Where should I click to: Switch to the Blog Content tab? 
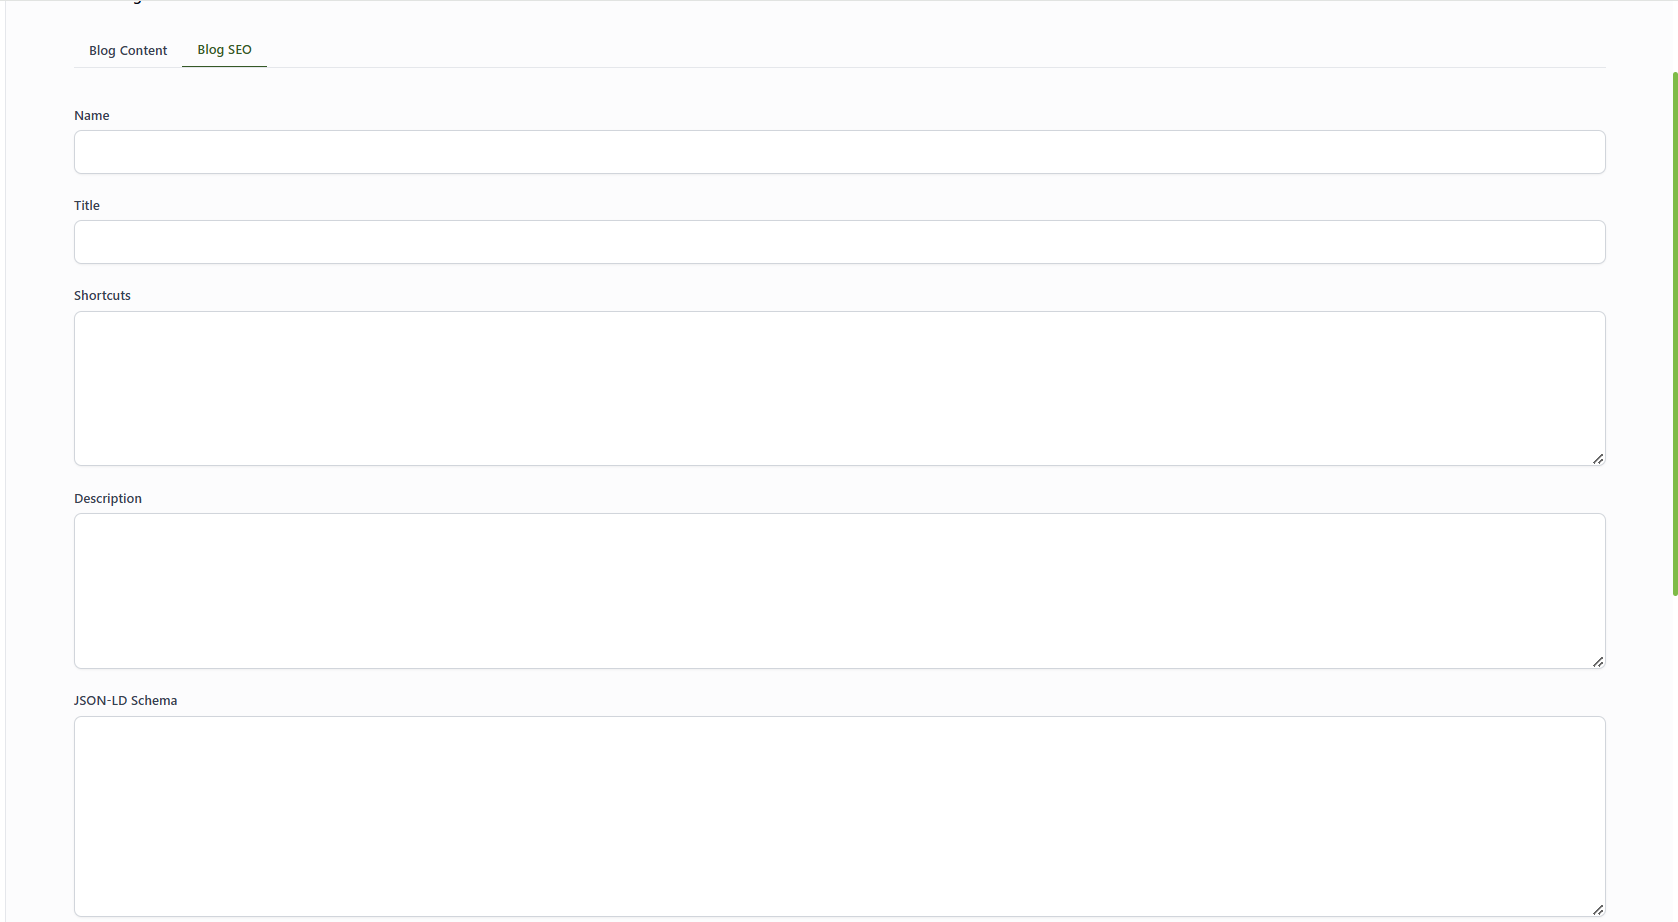click(128, 50)
